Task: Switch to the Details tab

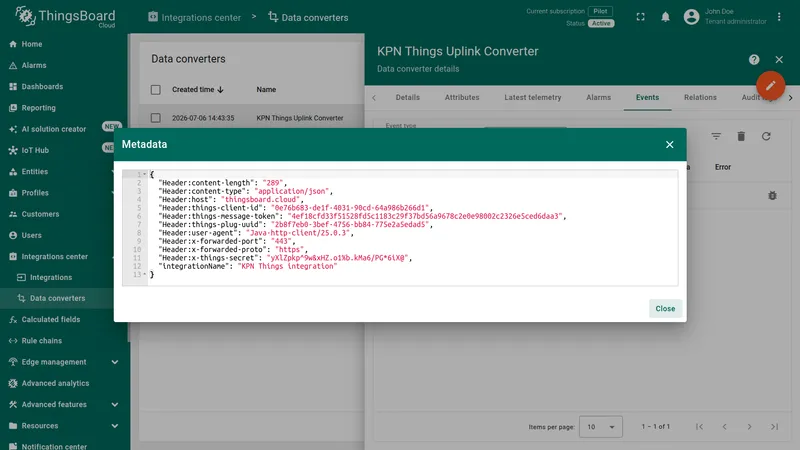Action: pos(408,97)
